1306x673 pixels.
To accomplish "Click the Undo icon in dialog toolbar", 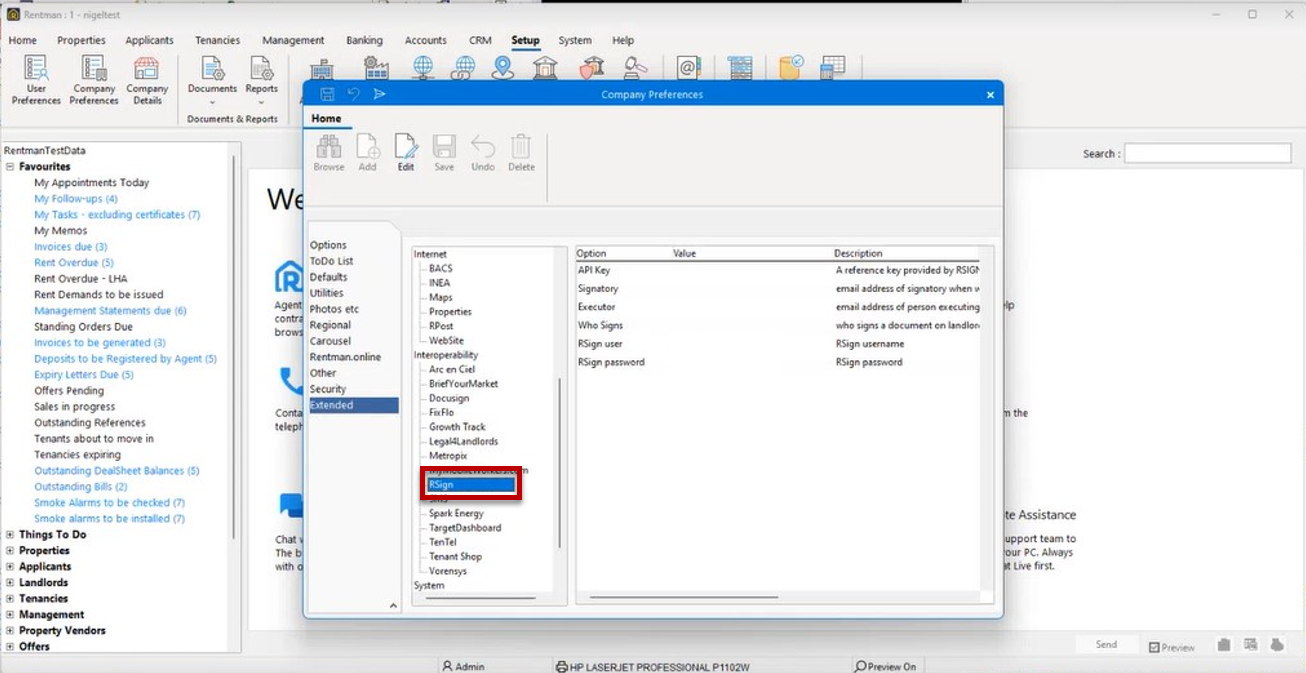I will pos(483,152).
